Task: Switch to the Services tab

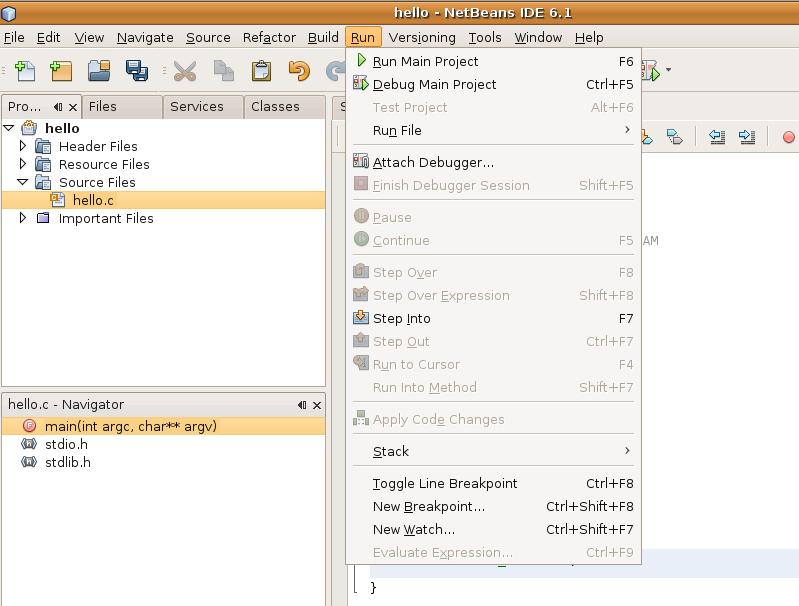Action: (203, 107)
